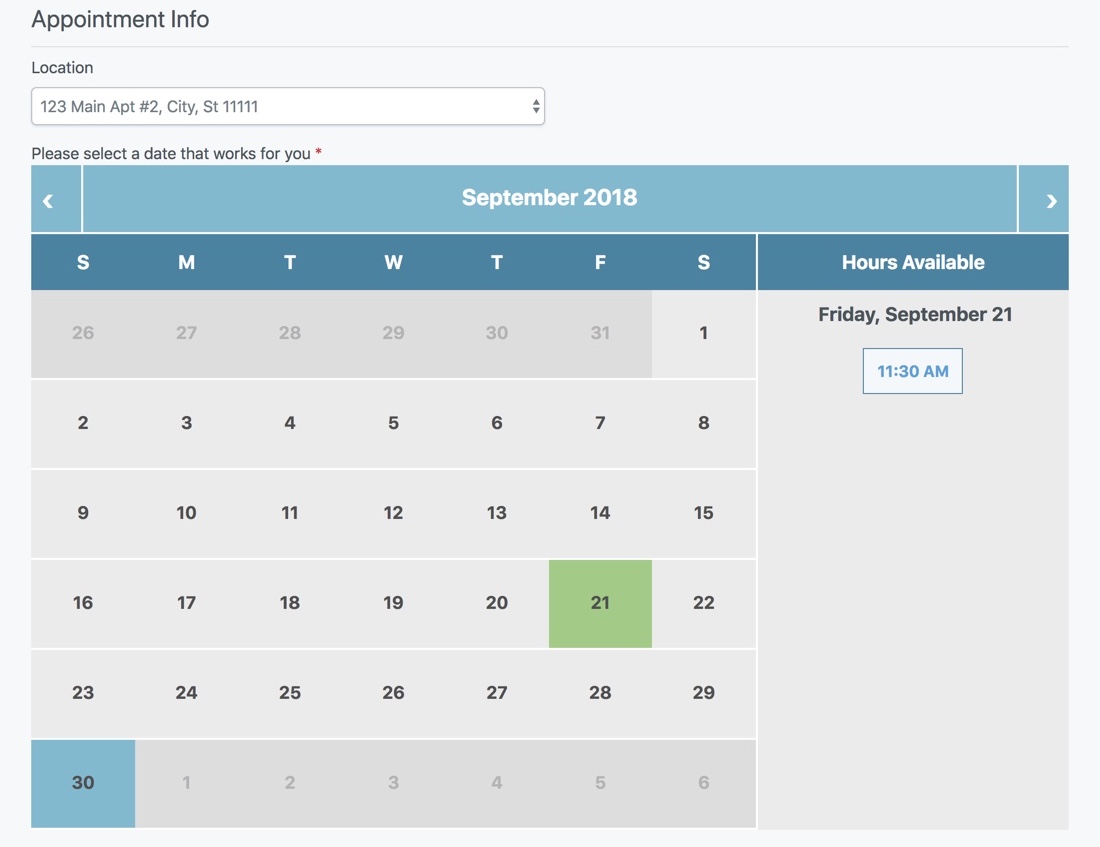
Task: Navigate to October using the next arrow
Action: click(1052, 199)
